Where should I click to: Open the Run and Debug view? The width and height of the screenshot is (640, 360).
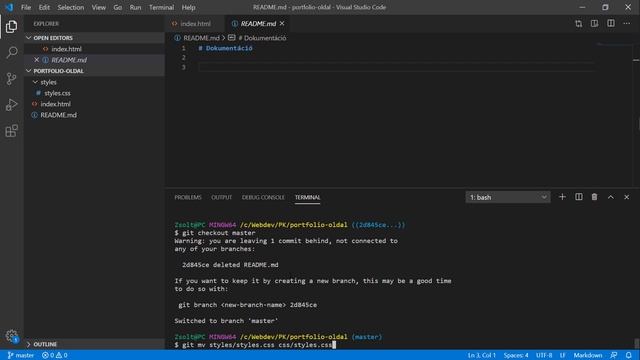coord(11,105)
